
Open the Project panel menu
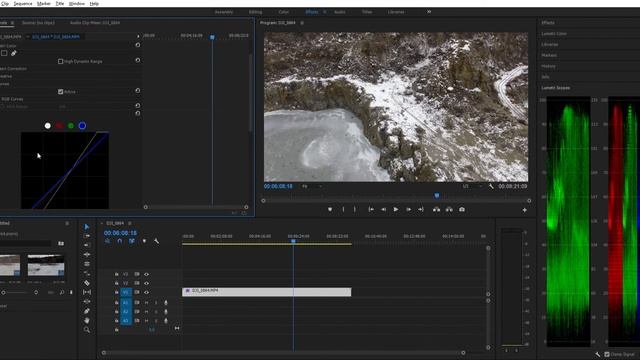(67, 223)
